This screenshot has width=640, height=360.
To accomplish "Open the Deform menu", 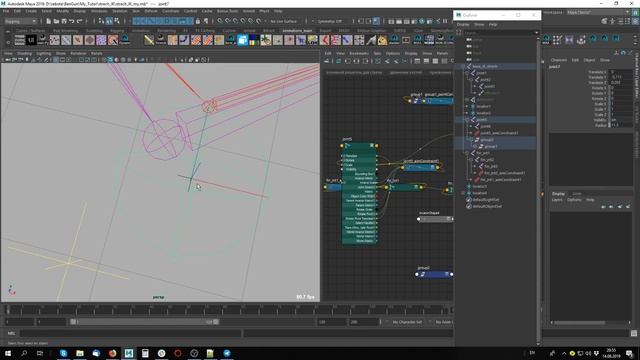I will (151, 11).
